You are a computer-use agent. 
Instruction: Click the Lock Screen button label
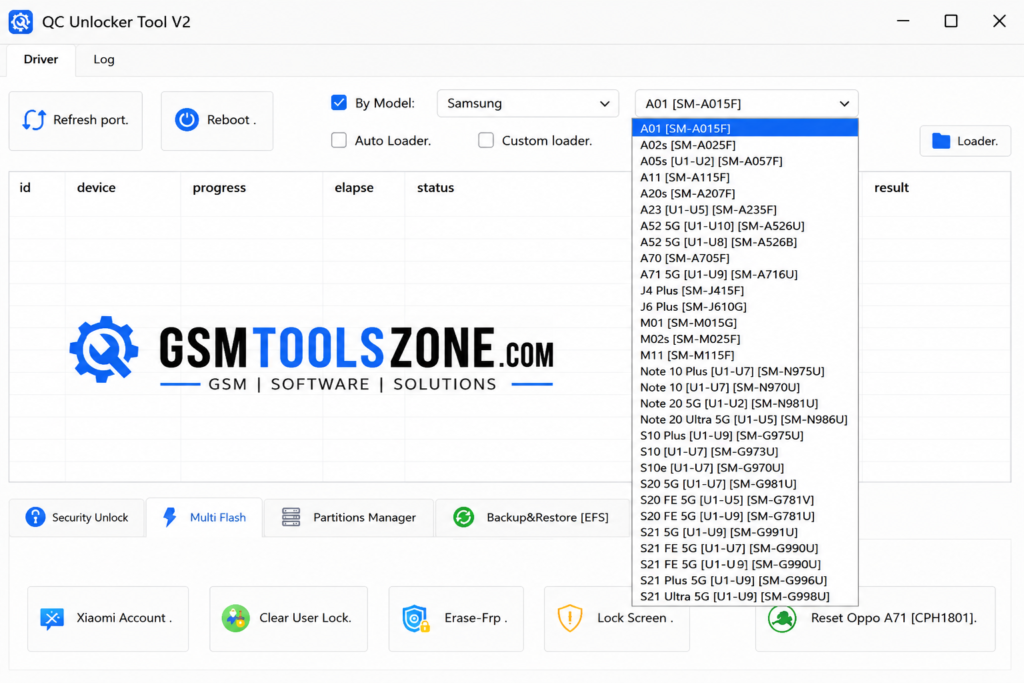click(635, 618)
